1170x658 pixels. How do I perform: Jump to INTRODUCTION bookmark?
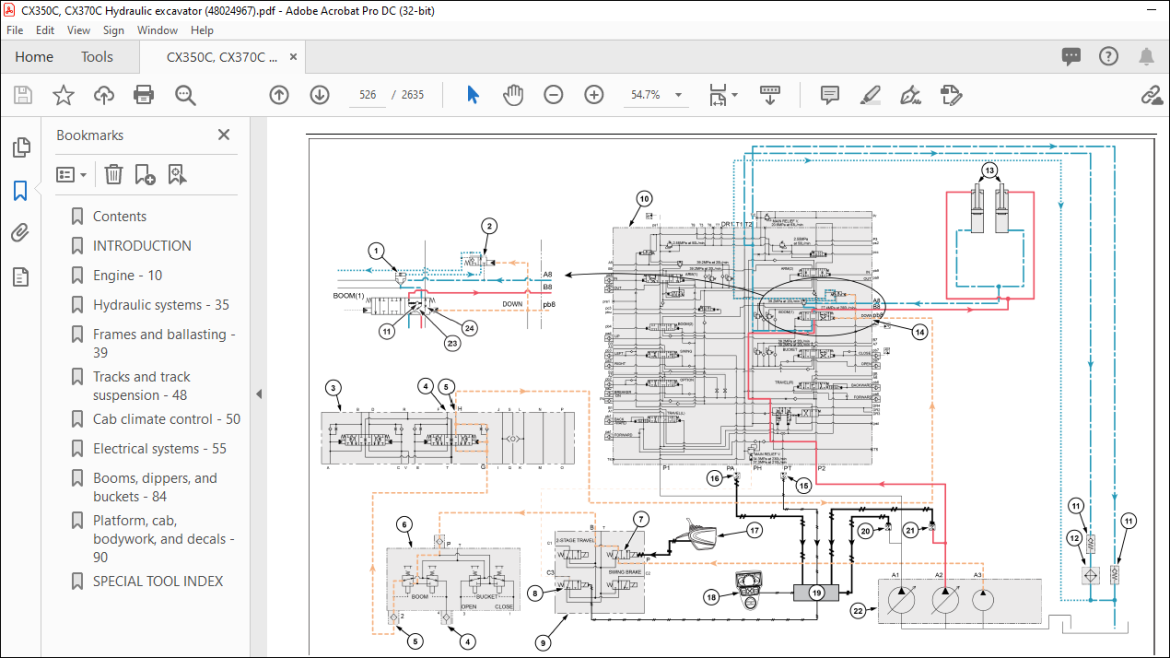tap(142, 245)
